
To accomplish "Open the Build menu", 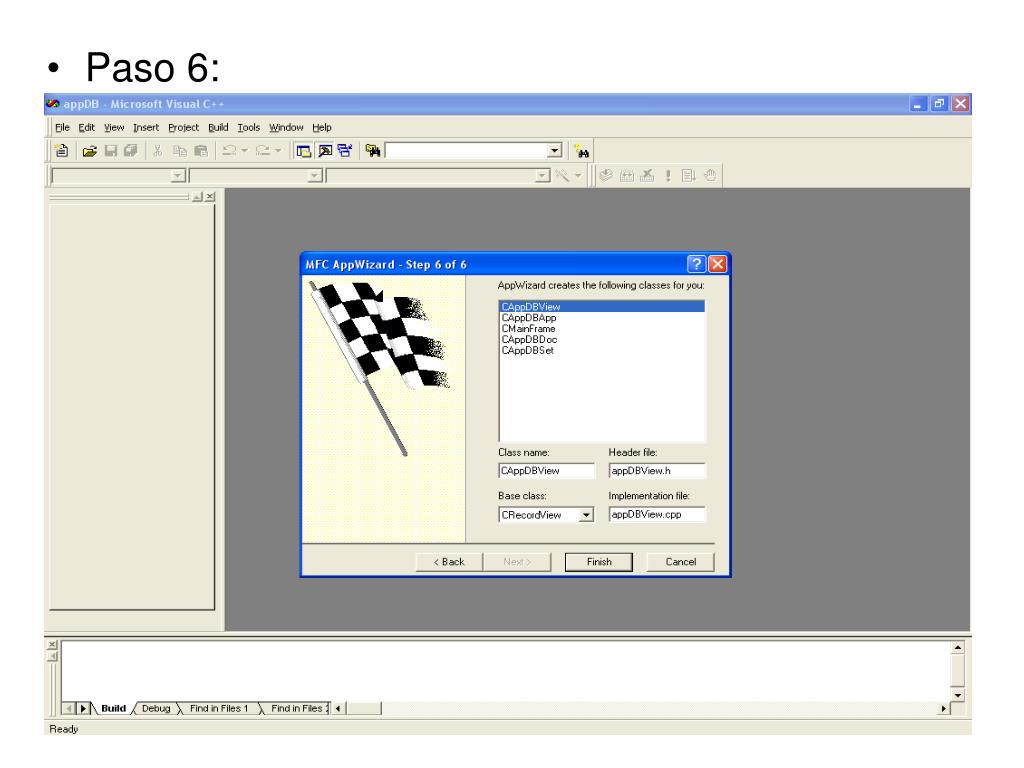I will (x=218, y=127).
